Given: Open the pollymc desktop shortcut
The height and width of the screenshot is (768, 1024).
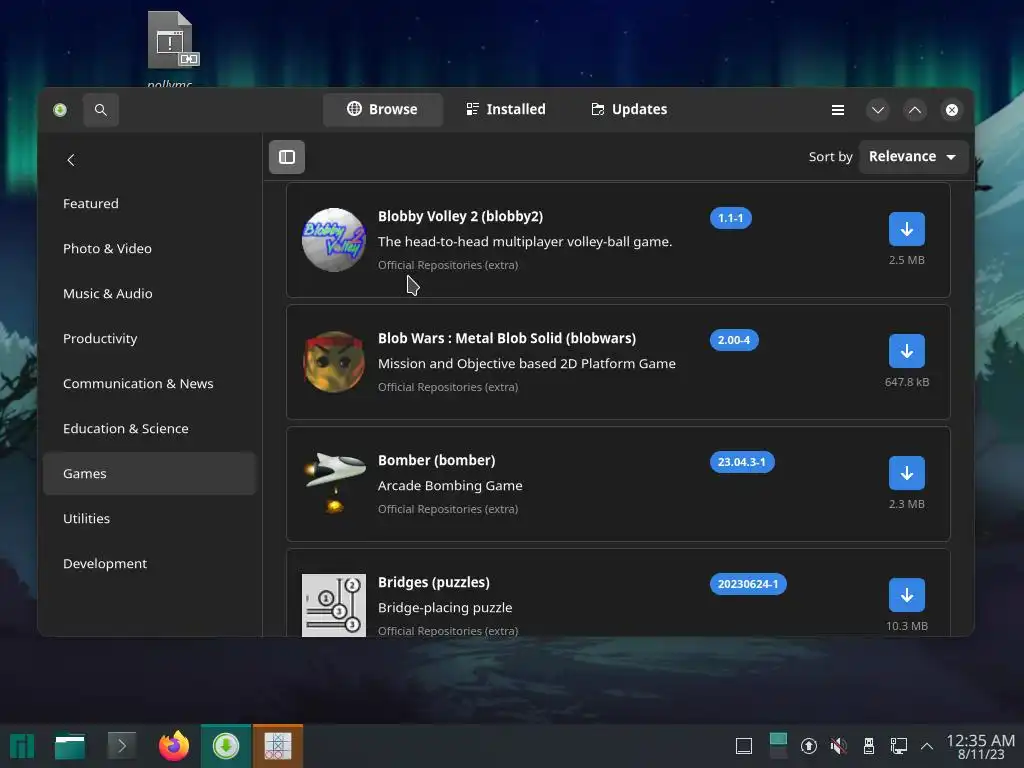Looking at the screenshot, I should (x=170, y=49).
